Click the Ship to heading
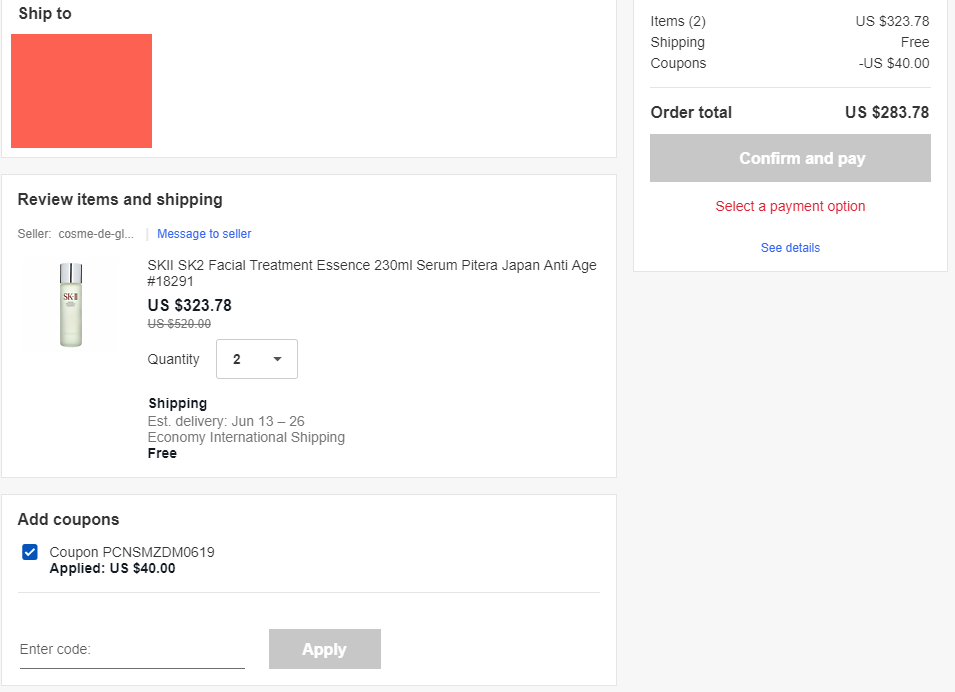955x692 pixels. click(45, 13)
